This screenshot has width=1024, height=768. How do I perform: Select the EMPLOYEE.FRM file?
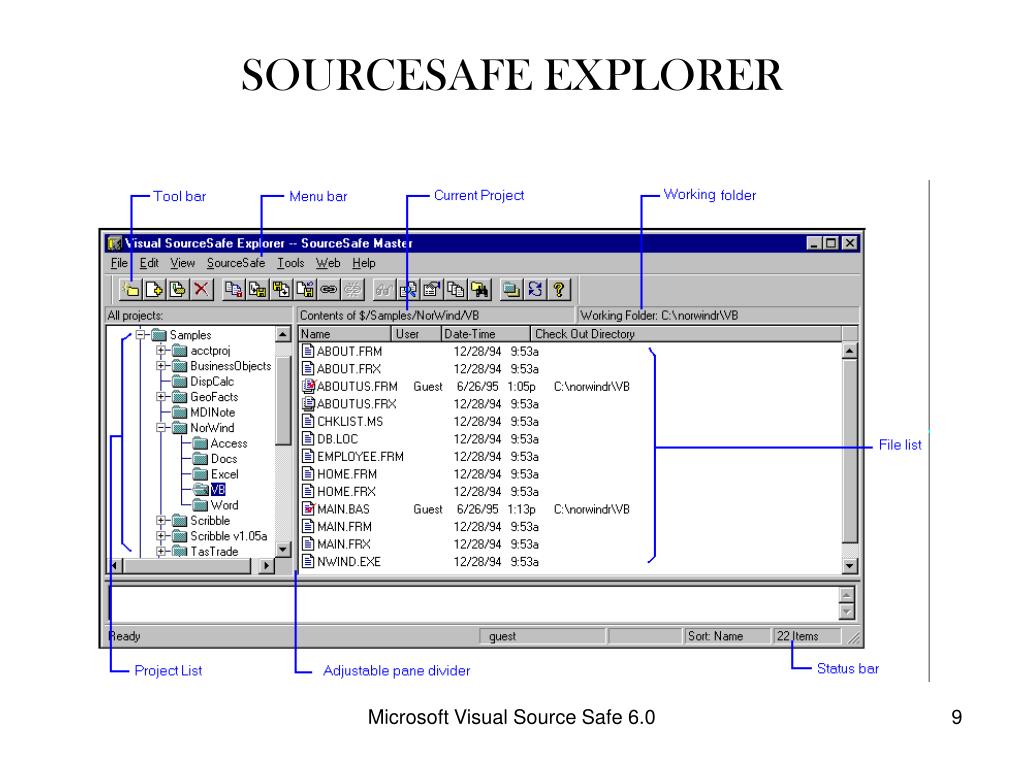point(360,456)
